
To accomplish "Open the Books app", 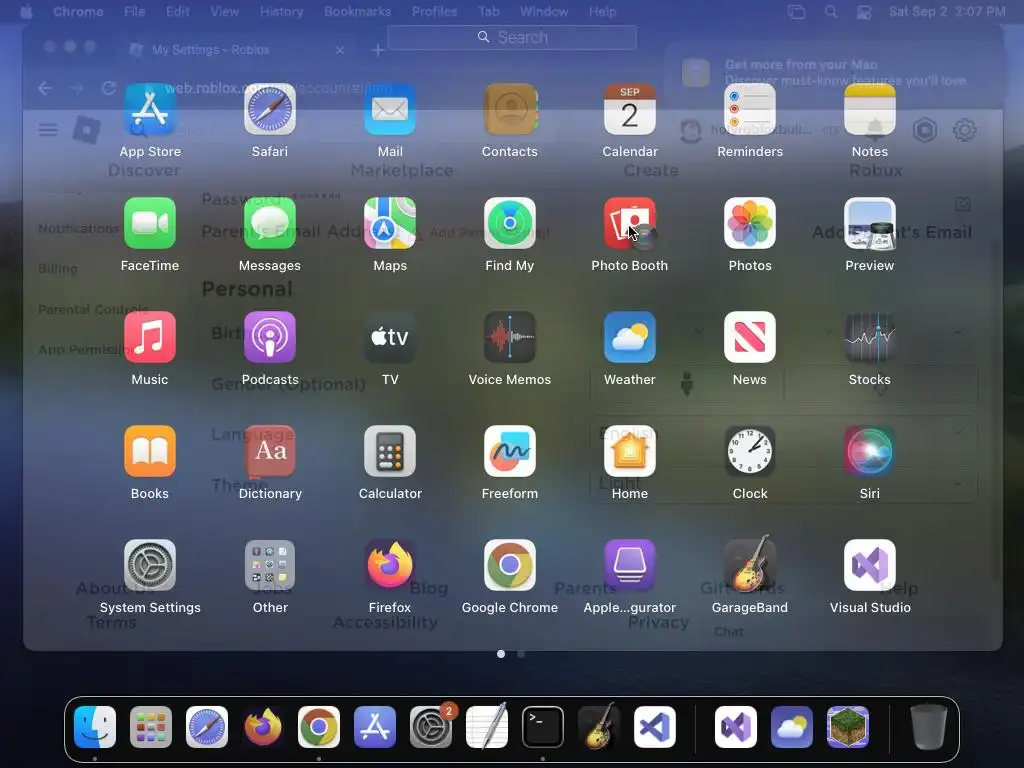I will click(x=150, y=451).
